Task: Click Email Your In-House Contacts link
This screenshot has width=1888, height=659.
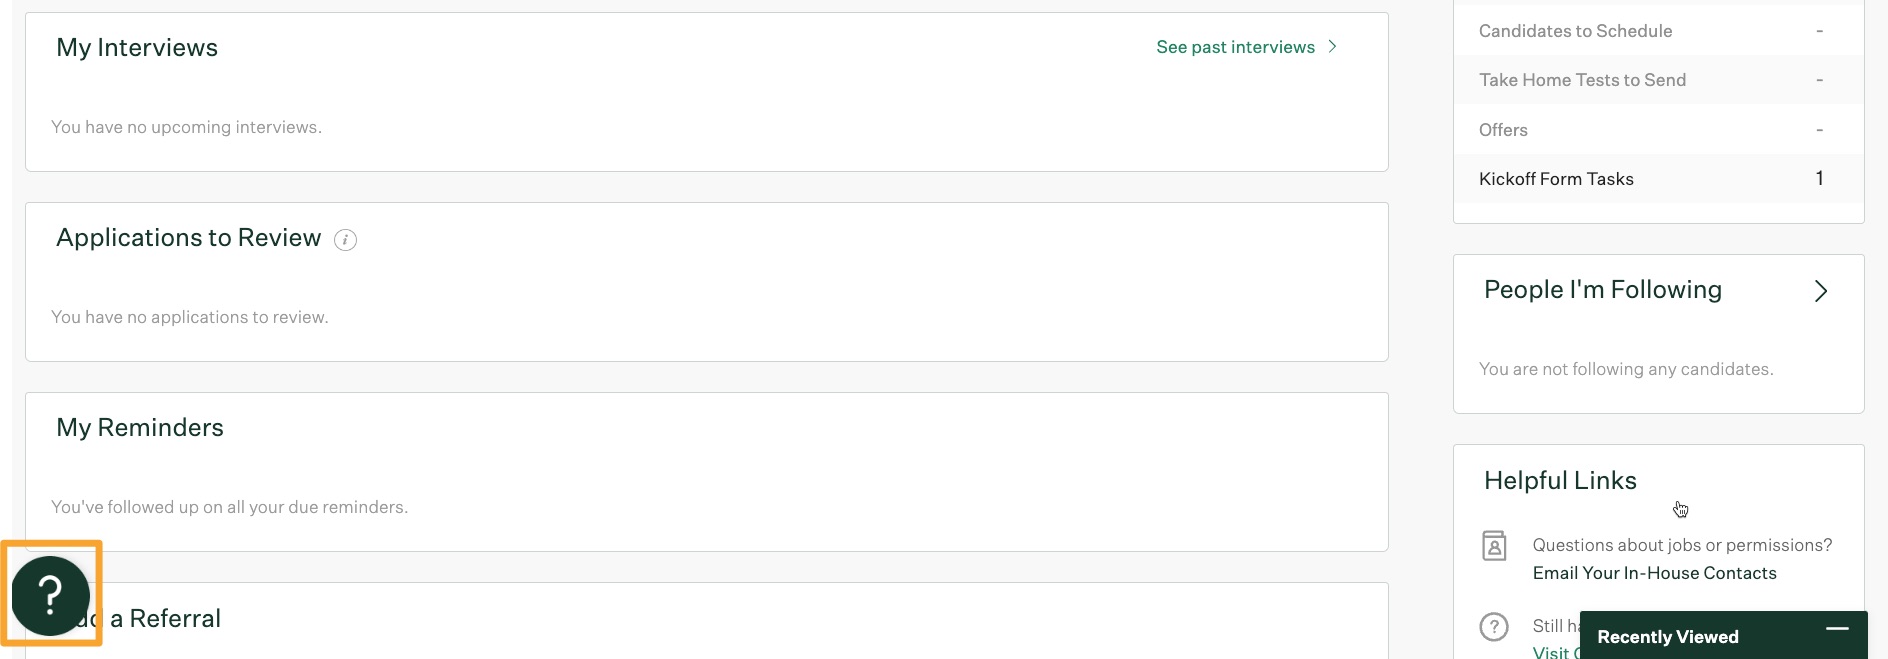Action: pyautogui.click(x=1654, y=573)
